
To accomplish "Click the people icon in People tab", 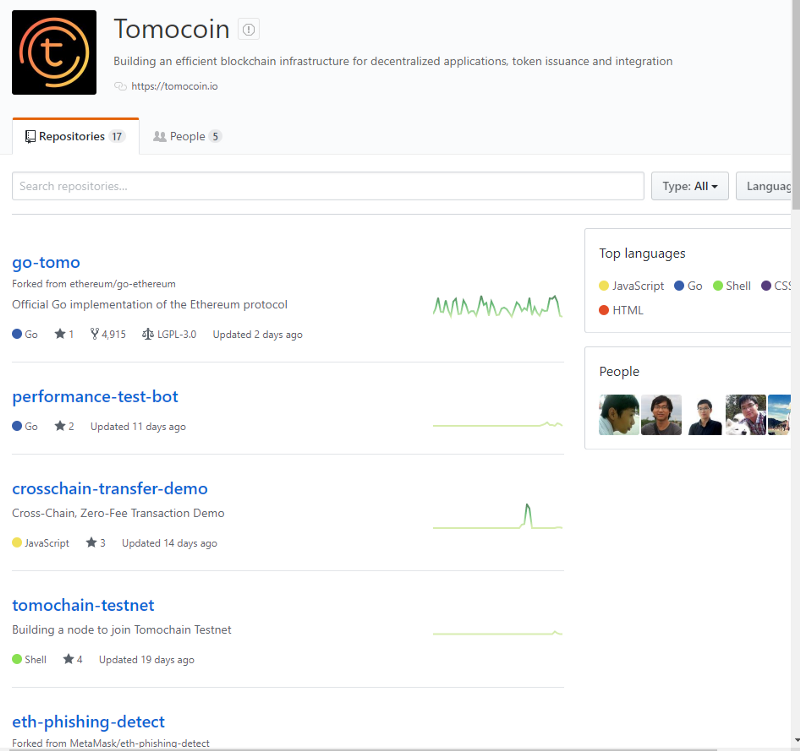I will (160, 136).
